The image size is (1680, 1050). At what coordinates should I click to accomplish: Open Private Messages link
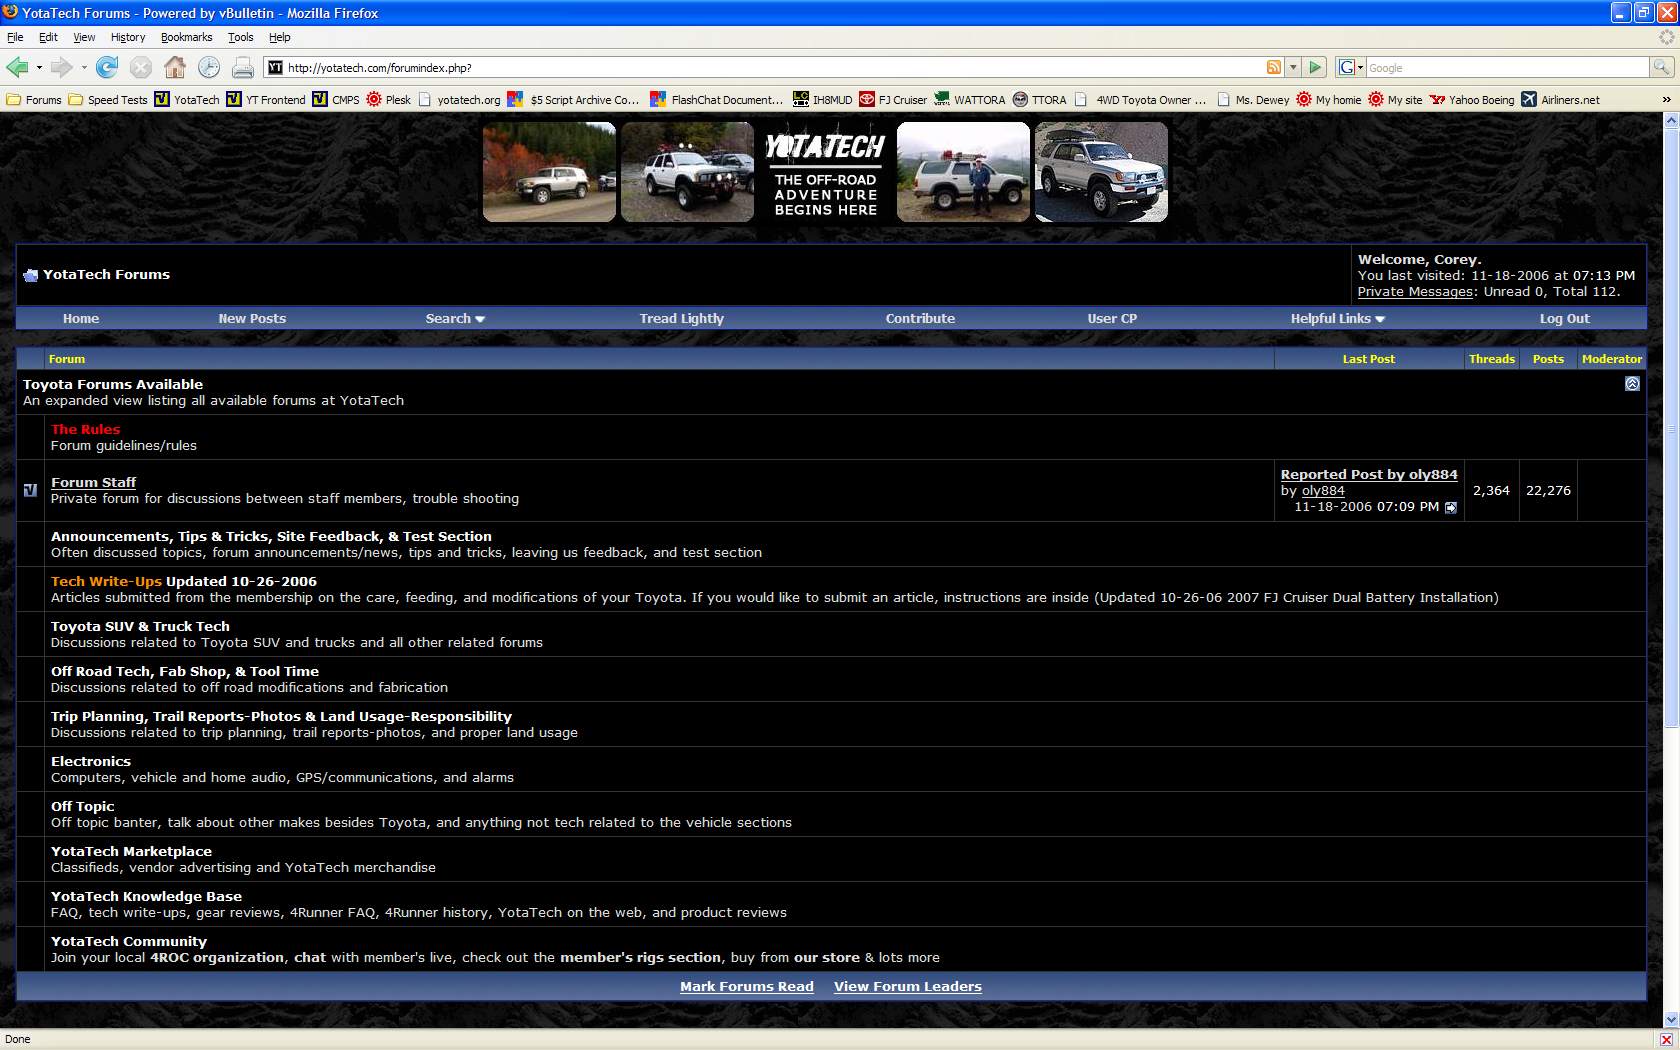pyautogui.click(x=1415, y=291)
